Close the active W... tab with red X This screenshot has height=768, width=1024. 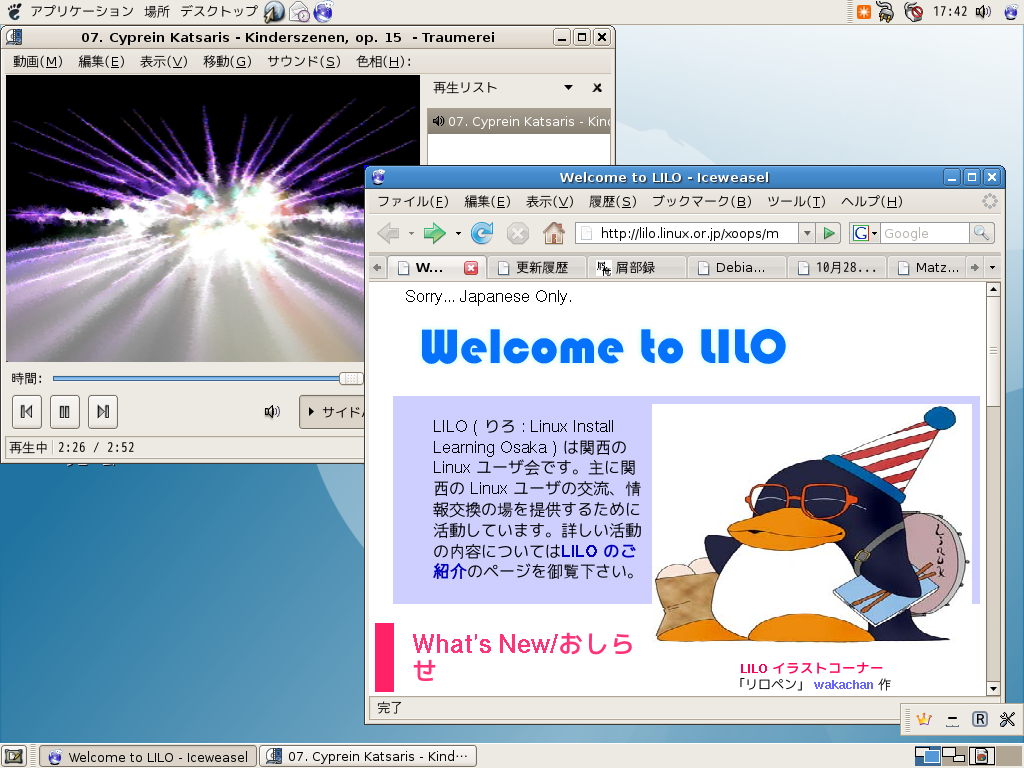[x=471, y=268]
